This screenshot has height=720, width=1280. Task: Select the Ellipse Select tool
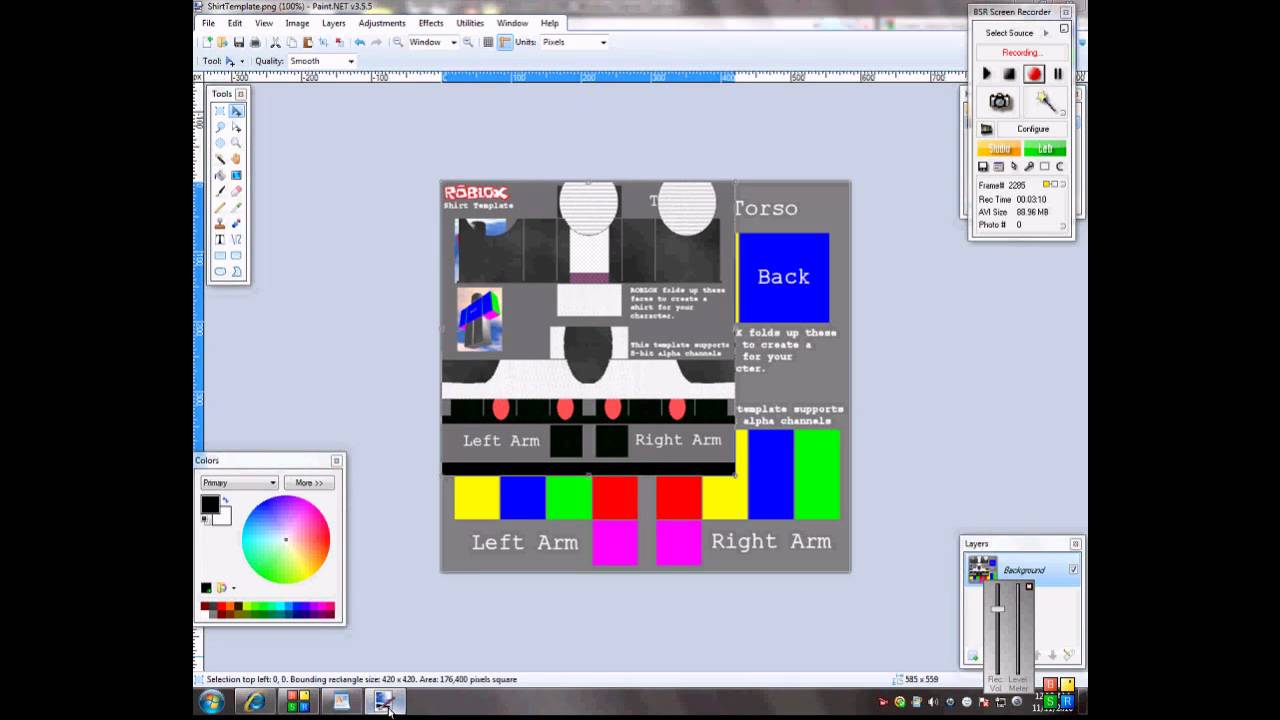coord(220,143)
